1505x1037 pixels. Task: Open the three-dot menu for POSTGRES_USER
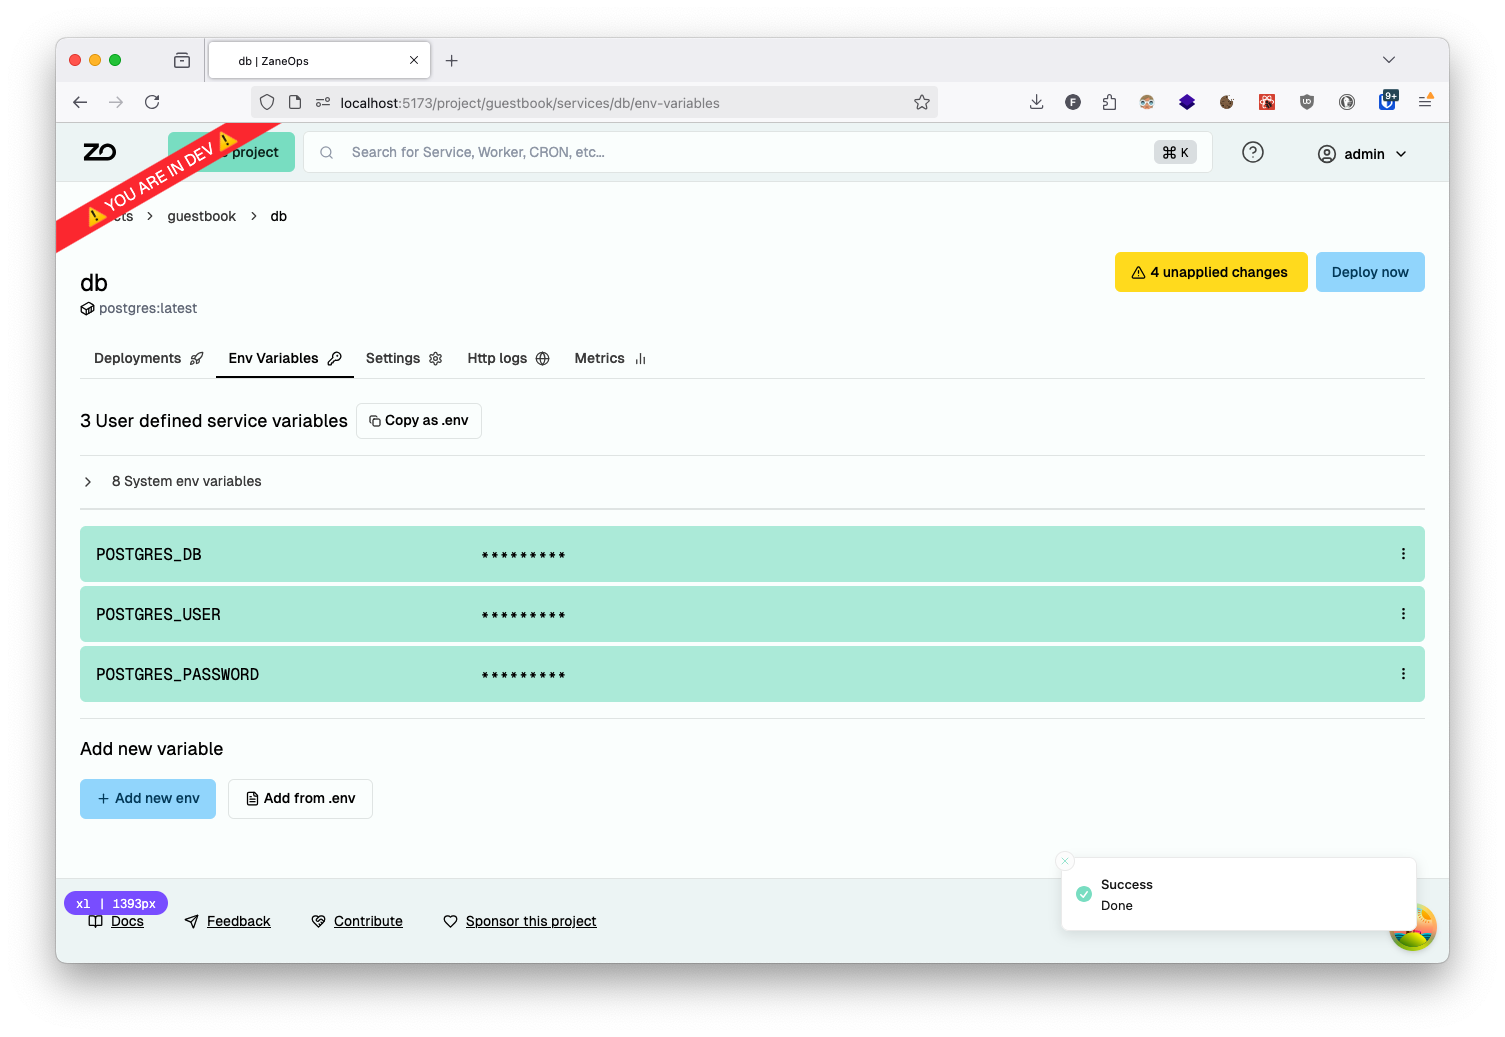coord(1403,614)
